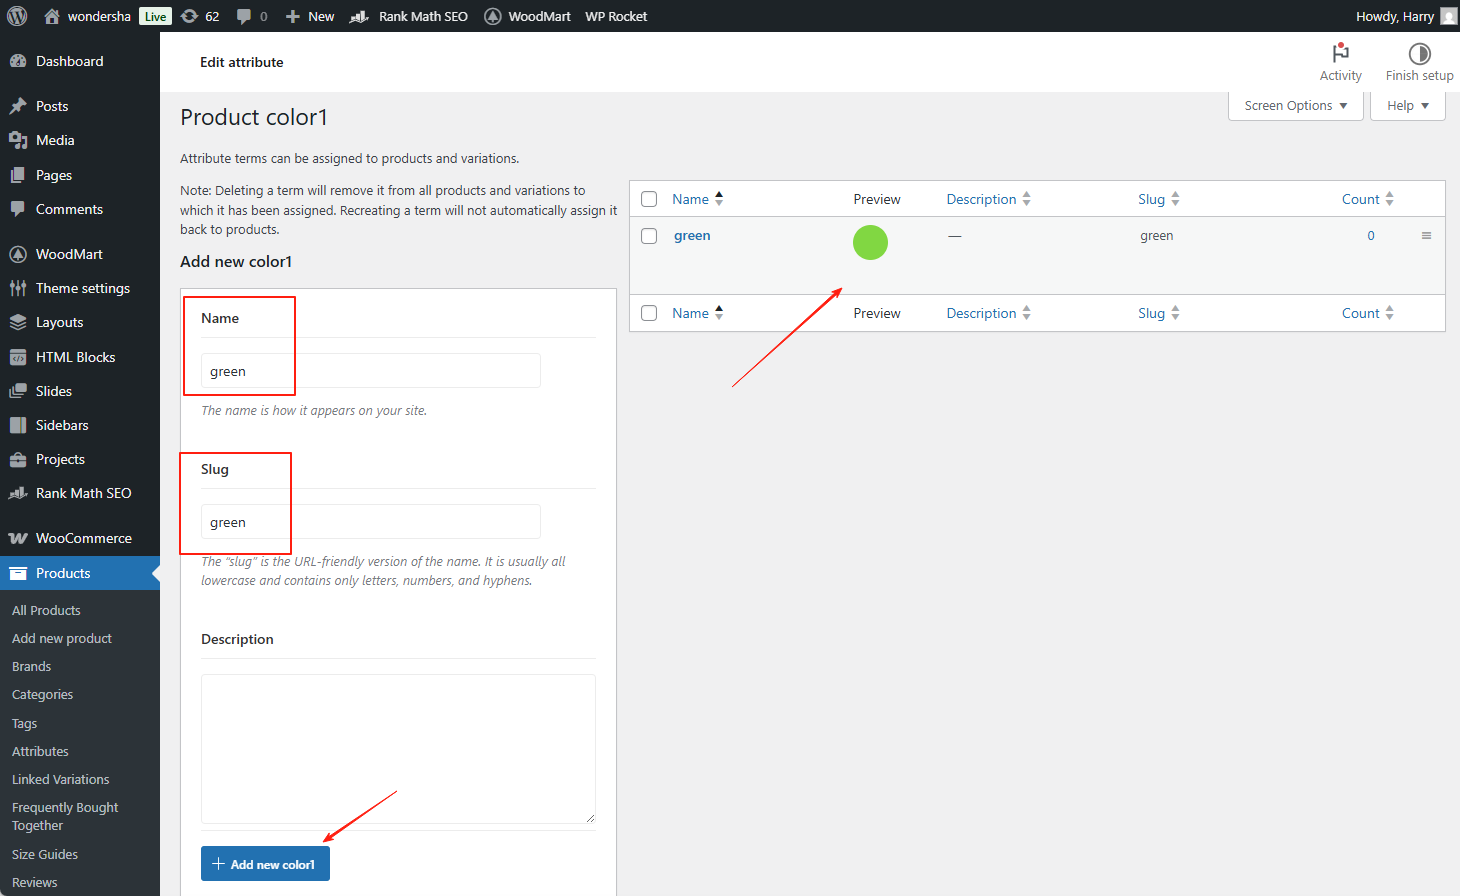Expand the Help dropdown
The height and width of the screenshot is (896, 1460).
point(1407,105)
